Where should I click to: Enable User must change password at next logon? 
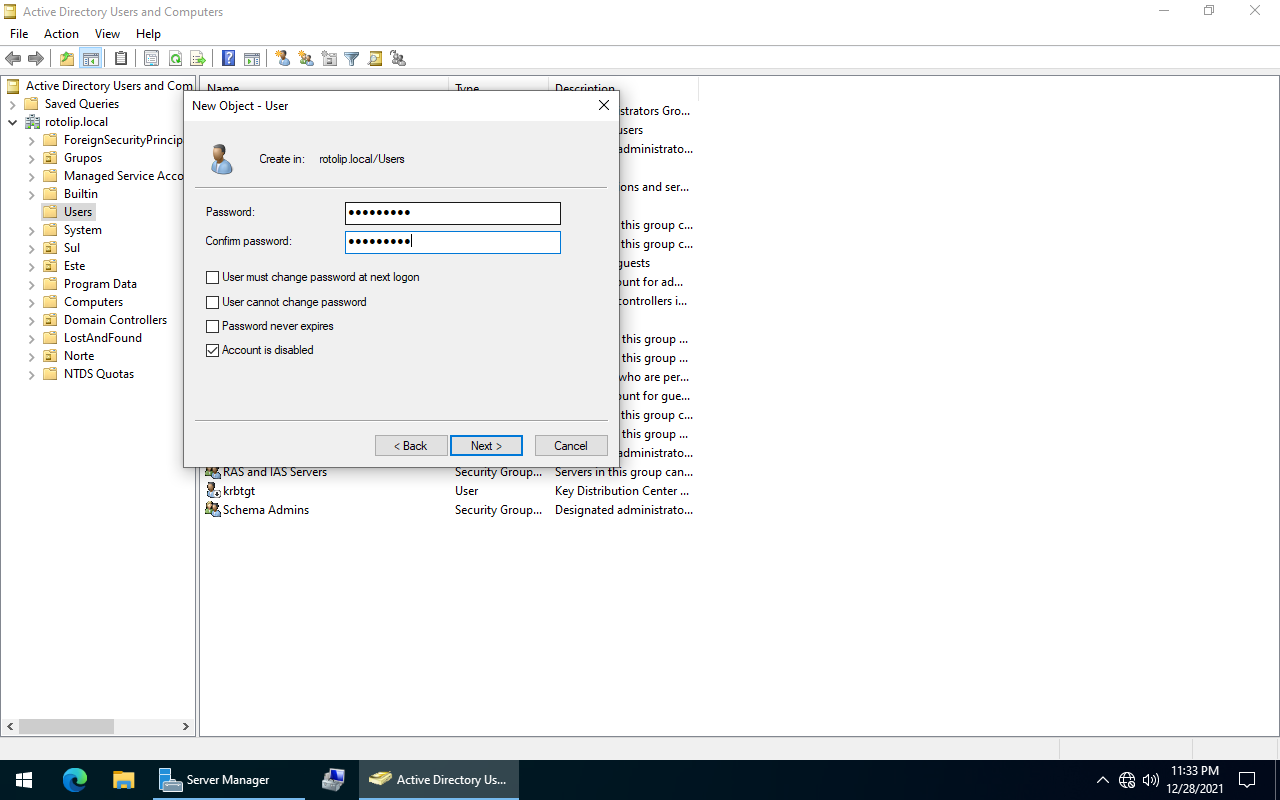coord(212,278)
